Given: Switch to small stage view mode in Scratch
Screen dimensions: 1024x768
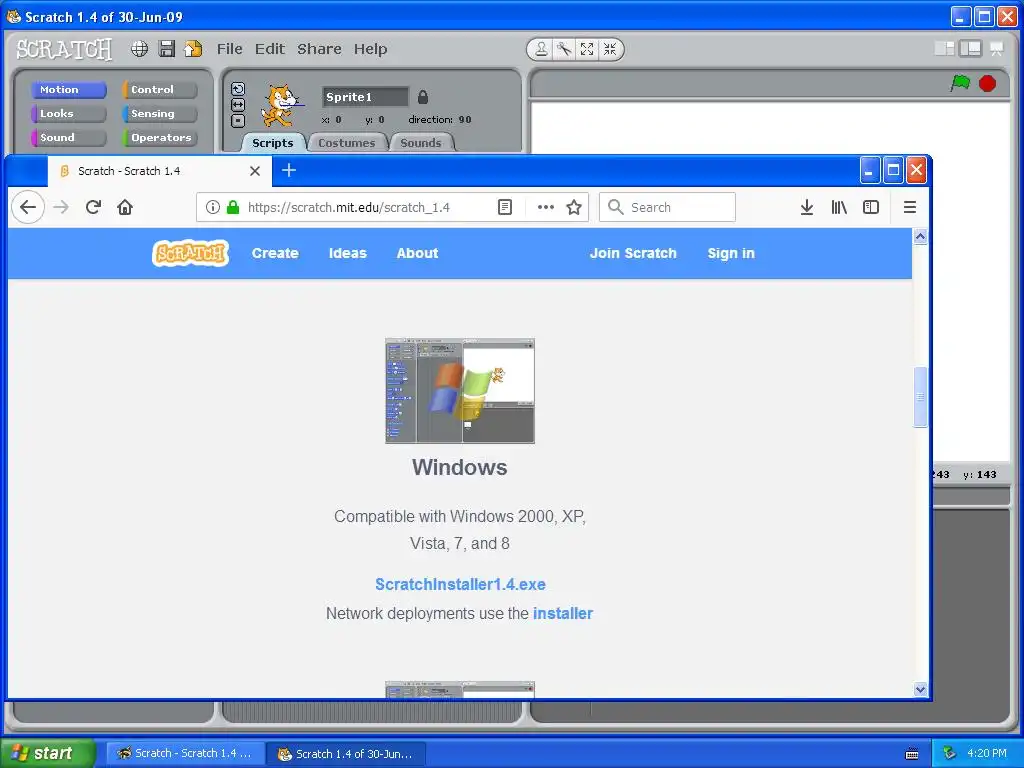Looking at the screenshot, I should [944, 48].
